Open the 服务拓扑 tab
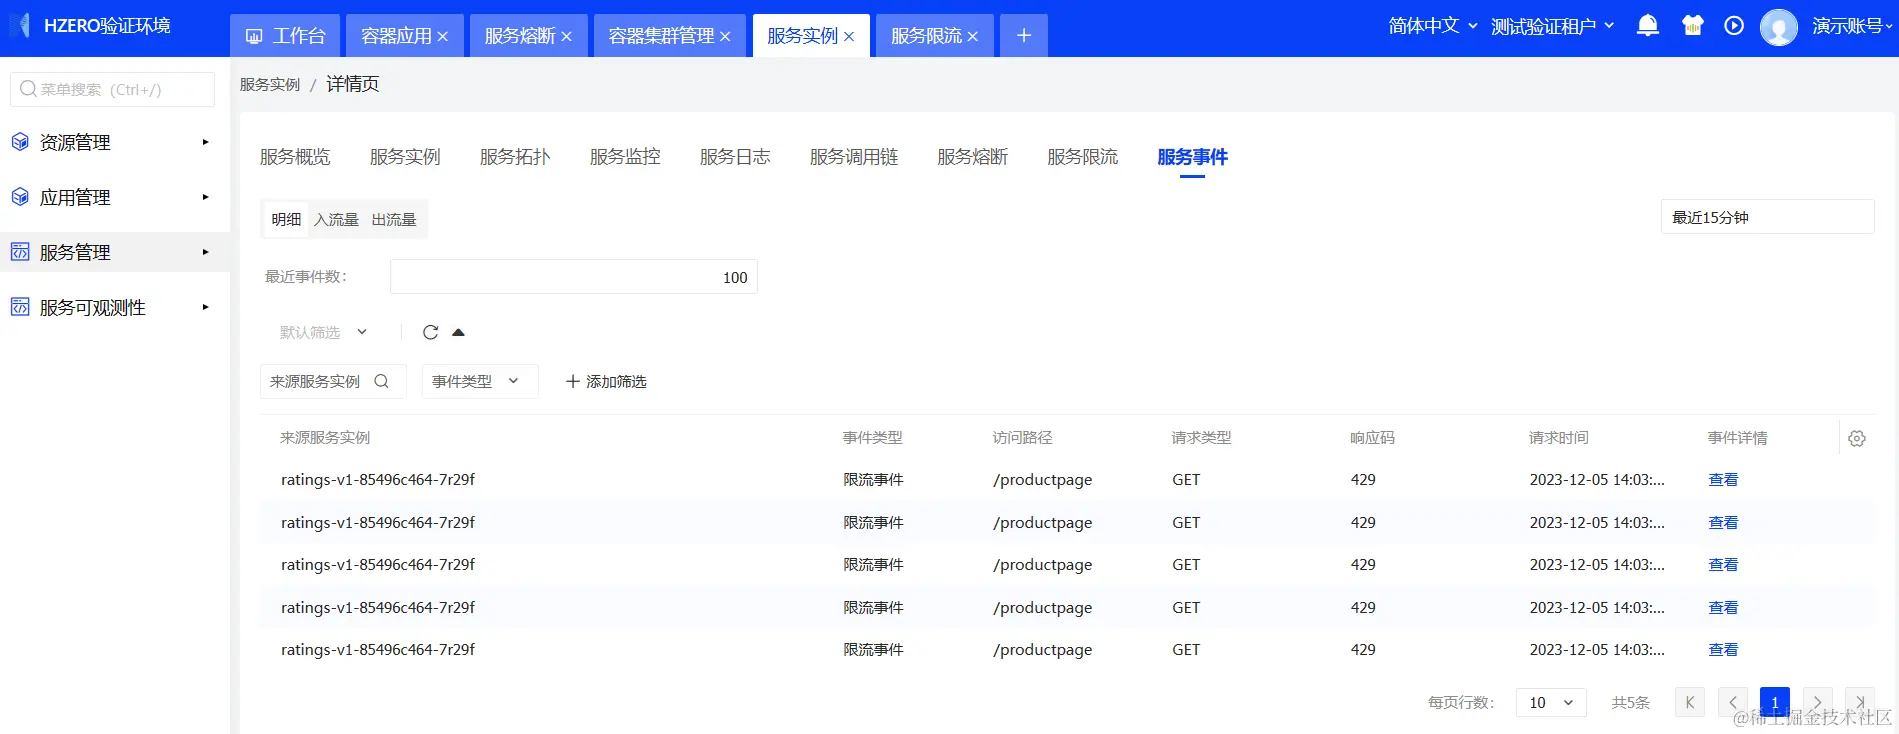The height and width of the screenshot is (734, 1899). [515, 157]
